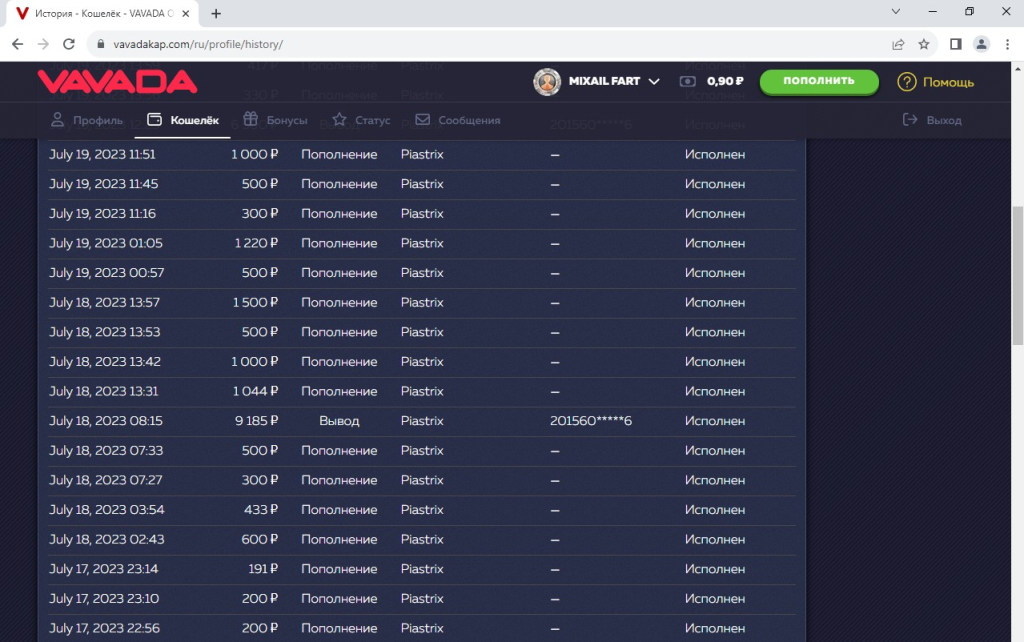Click the date July 19, 2023 00:57
Image resolution: width=1024 pixels, height=642 pixels.
point(106,273)
